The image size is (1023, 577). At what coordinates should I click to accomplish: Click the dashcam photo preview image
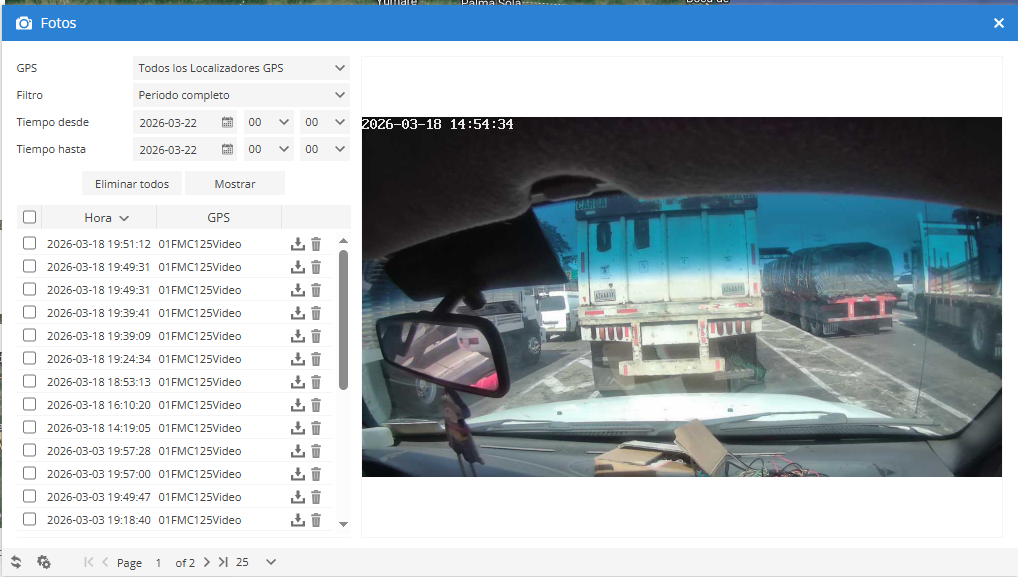coord(682,297)
